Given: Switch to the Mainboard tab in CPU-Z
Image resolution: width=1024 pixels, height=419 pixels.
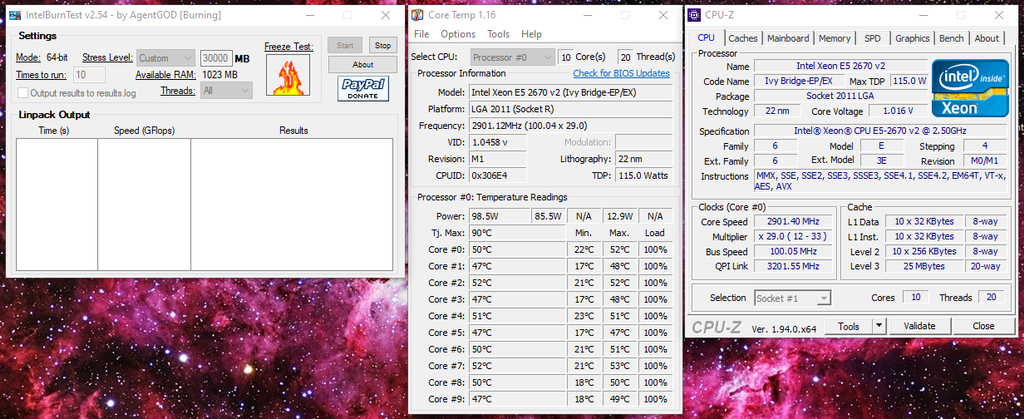Looking at the screenshot, I should pyautogui.click(x=788, y=38).
